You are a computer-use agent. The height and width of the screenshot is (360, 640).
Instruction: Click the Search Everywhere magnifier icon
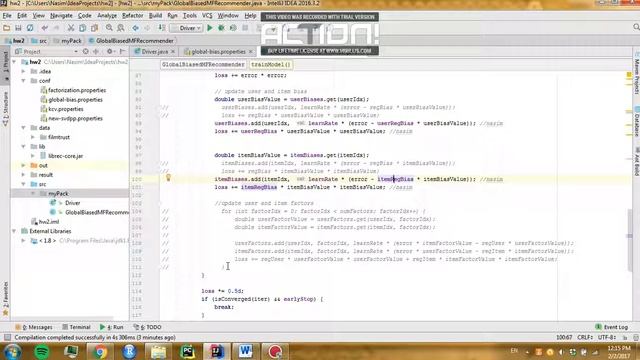(636, 27)
